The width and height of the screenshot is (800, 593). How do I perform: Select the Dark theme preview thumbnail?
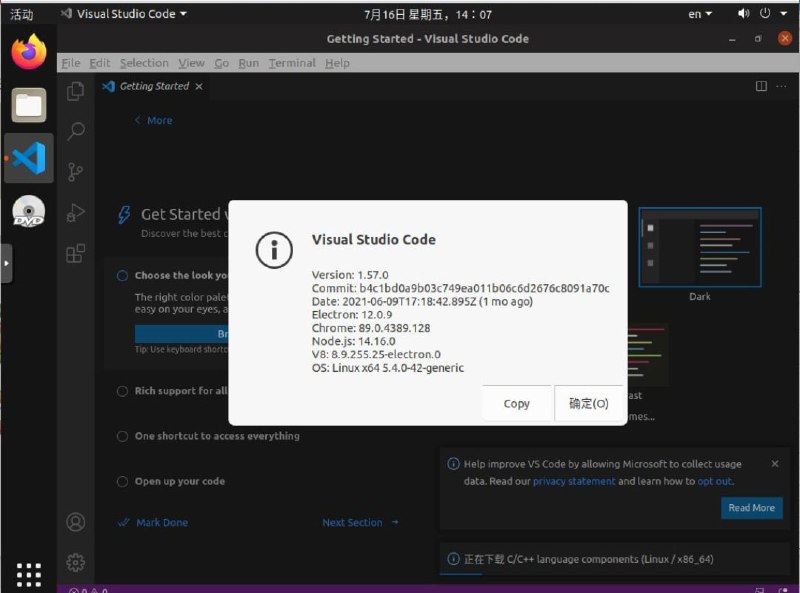700,247
